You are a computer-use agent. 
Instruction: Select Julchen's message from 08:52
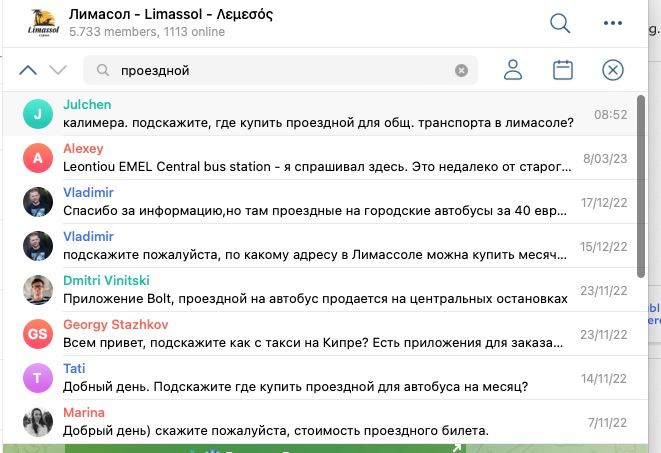click(x=320, y=114)
